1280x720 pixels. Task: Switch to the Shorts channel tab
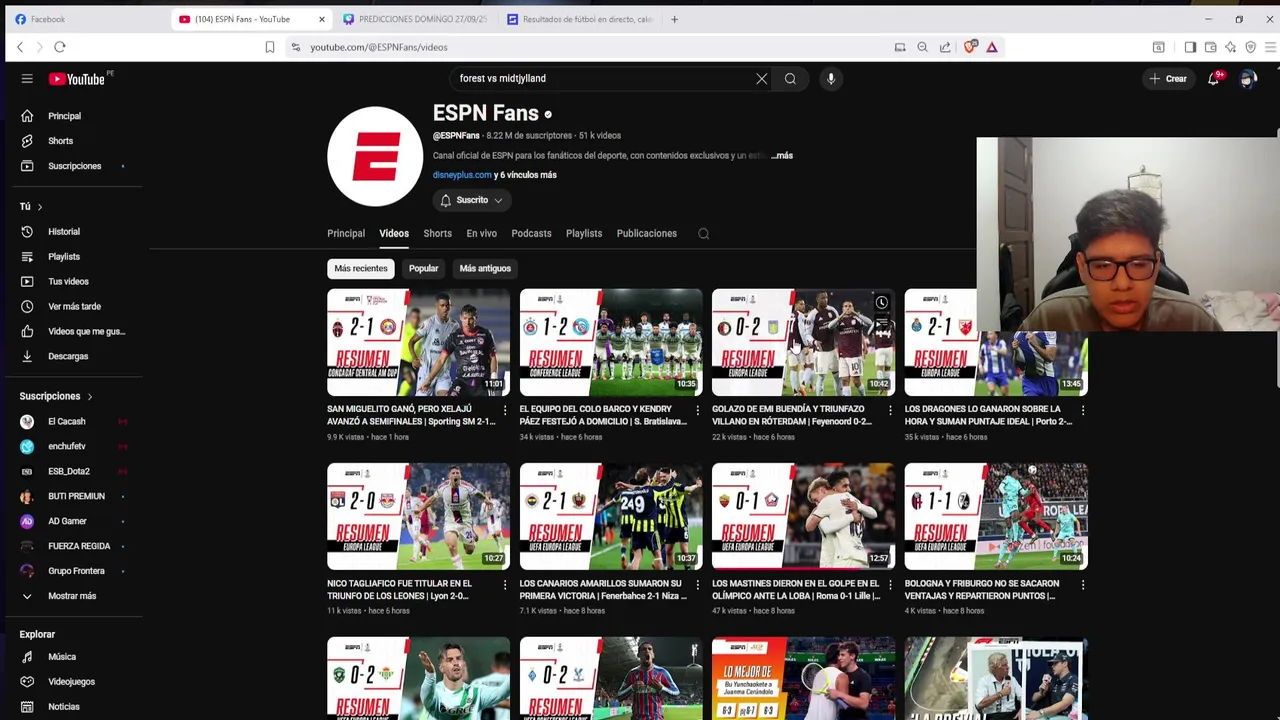click(x=437, y=234)
